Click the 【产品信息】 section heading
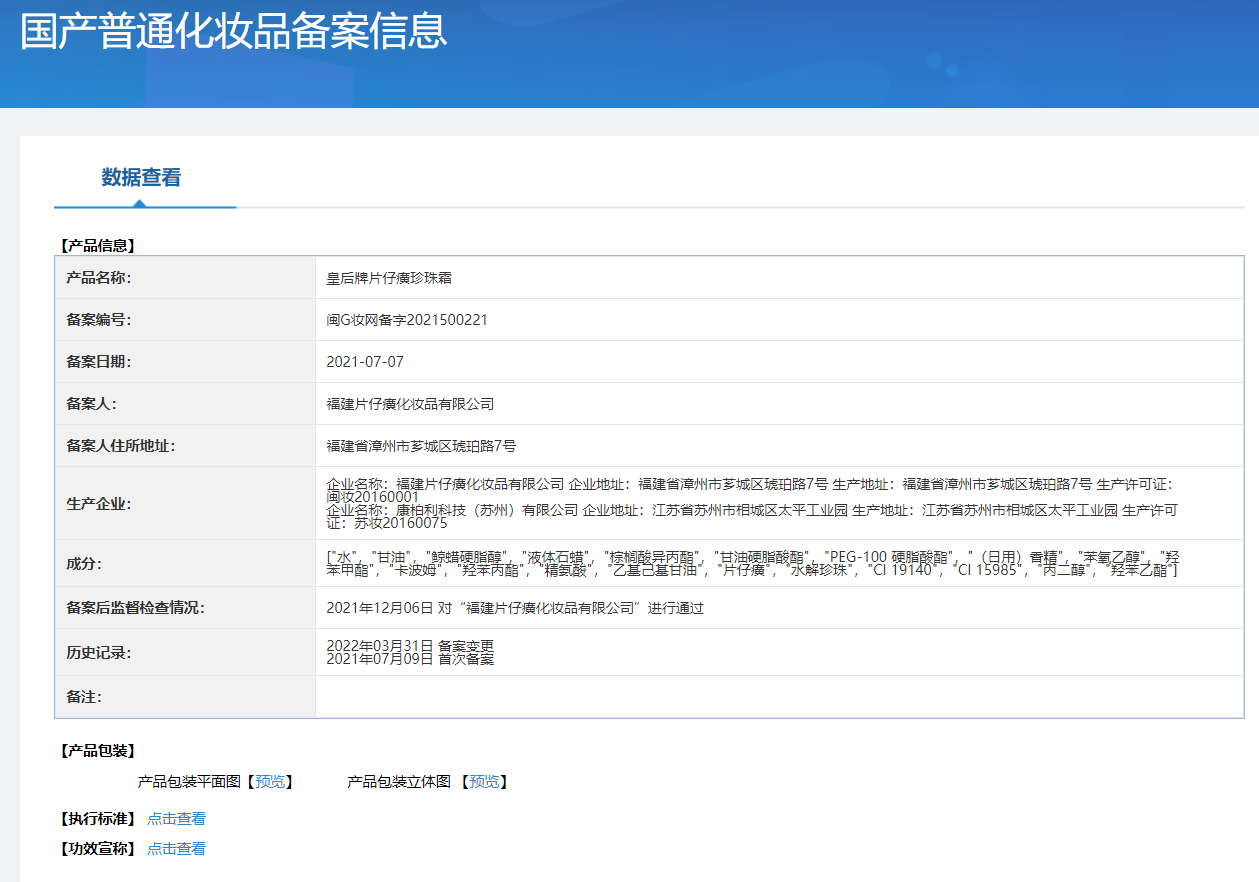The height and width of the screenshot is (882, 1259). coord(97,245)
